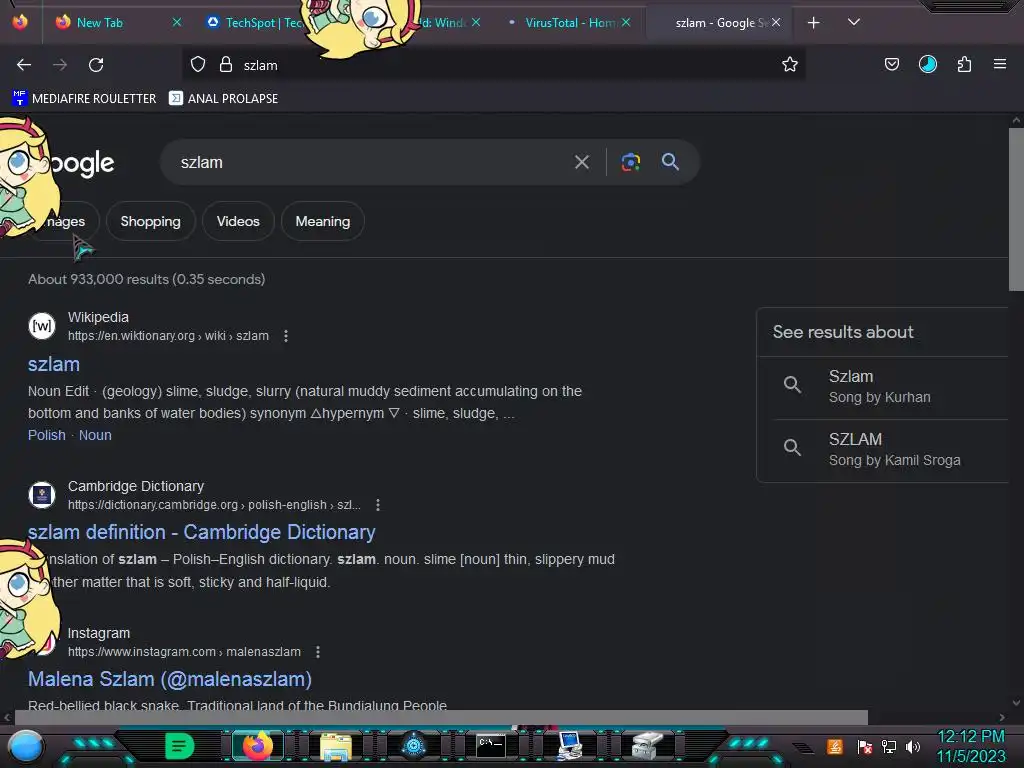This screenshot has width=1024, height=768.
Task: Follow the Polish sublink under first result
Action: 46,435
